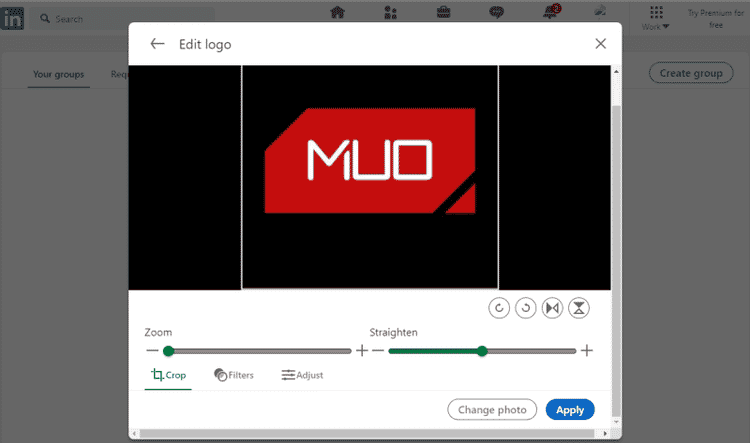Click the vertical scrollbar's down arrow
750x443 pixels.
click(x=616, y=422)
